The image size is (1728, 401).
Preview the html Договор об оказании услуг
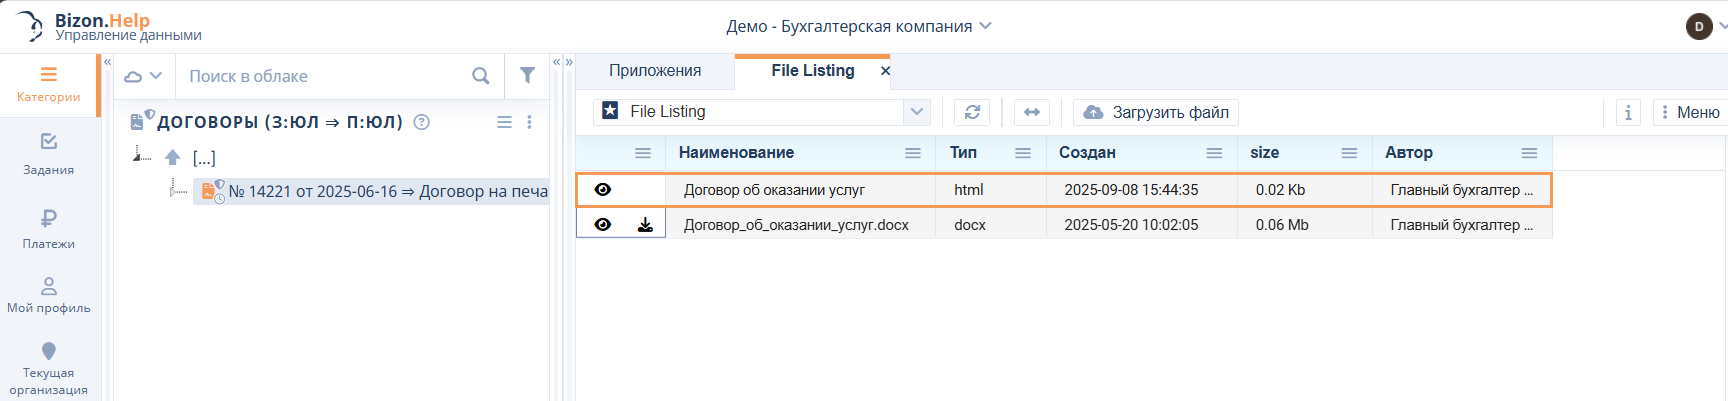point(603,190)
